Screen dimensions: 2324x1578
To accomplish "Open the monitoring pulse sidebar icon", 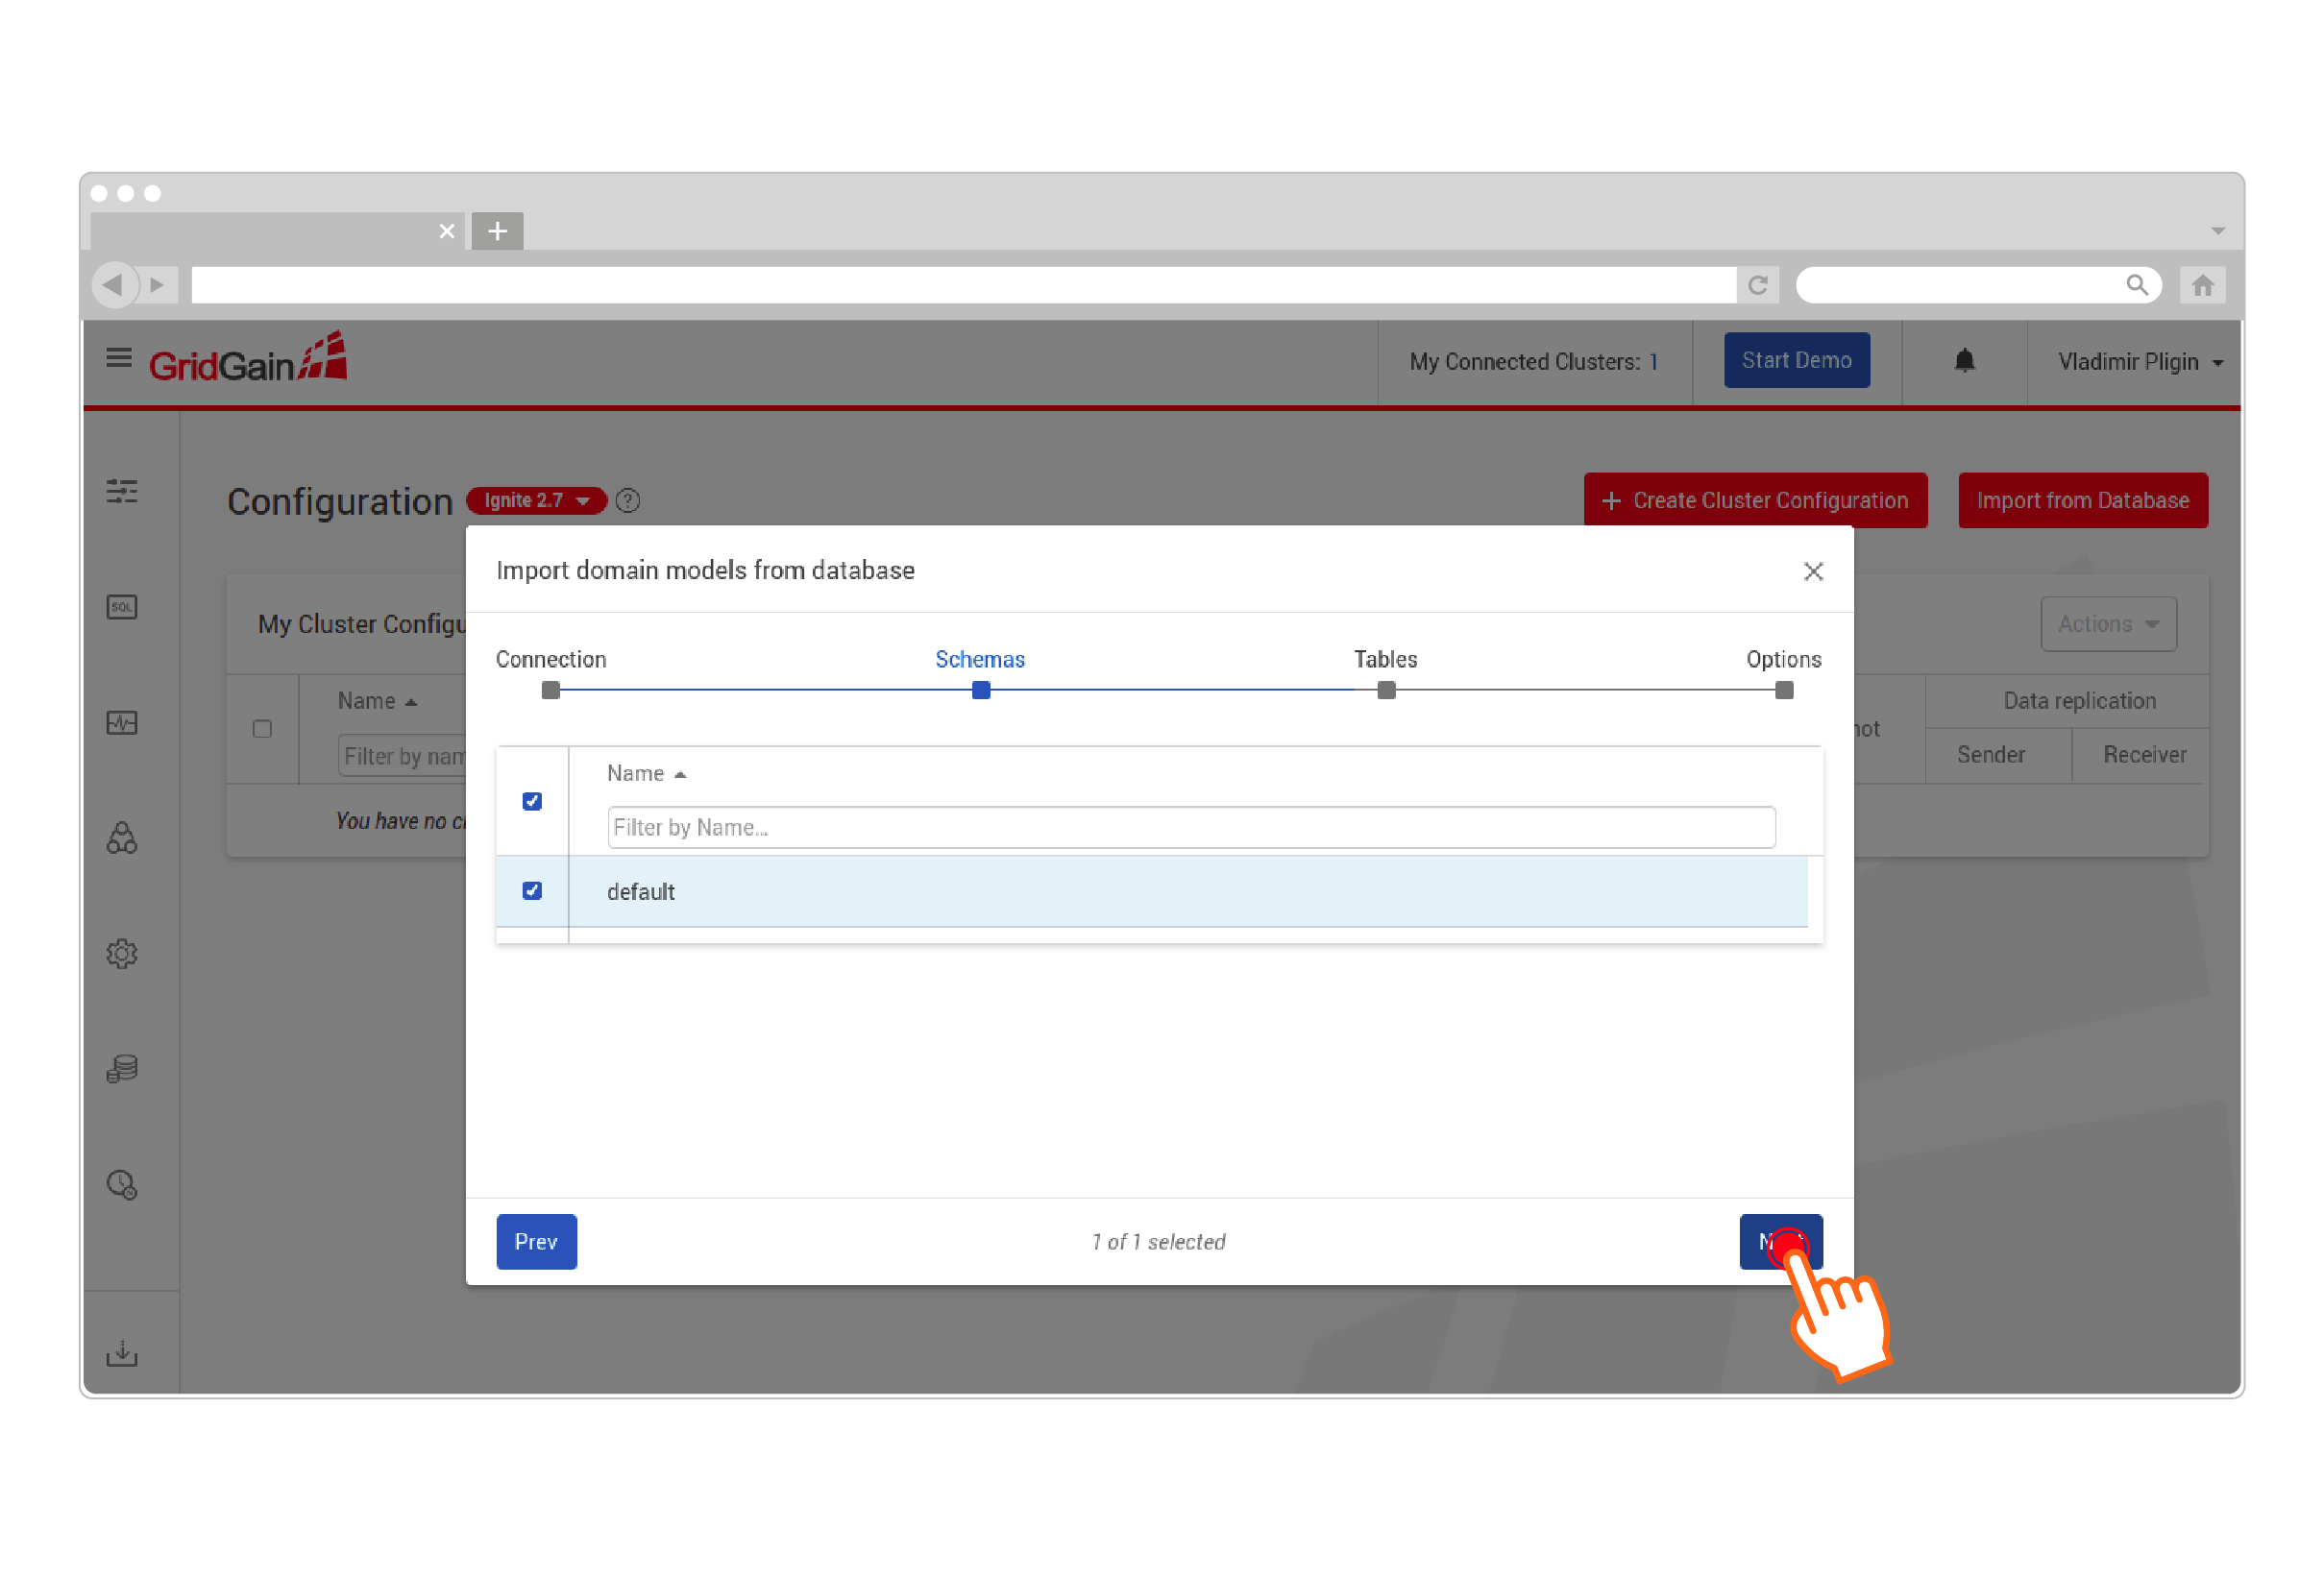I will click(122, 723).
